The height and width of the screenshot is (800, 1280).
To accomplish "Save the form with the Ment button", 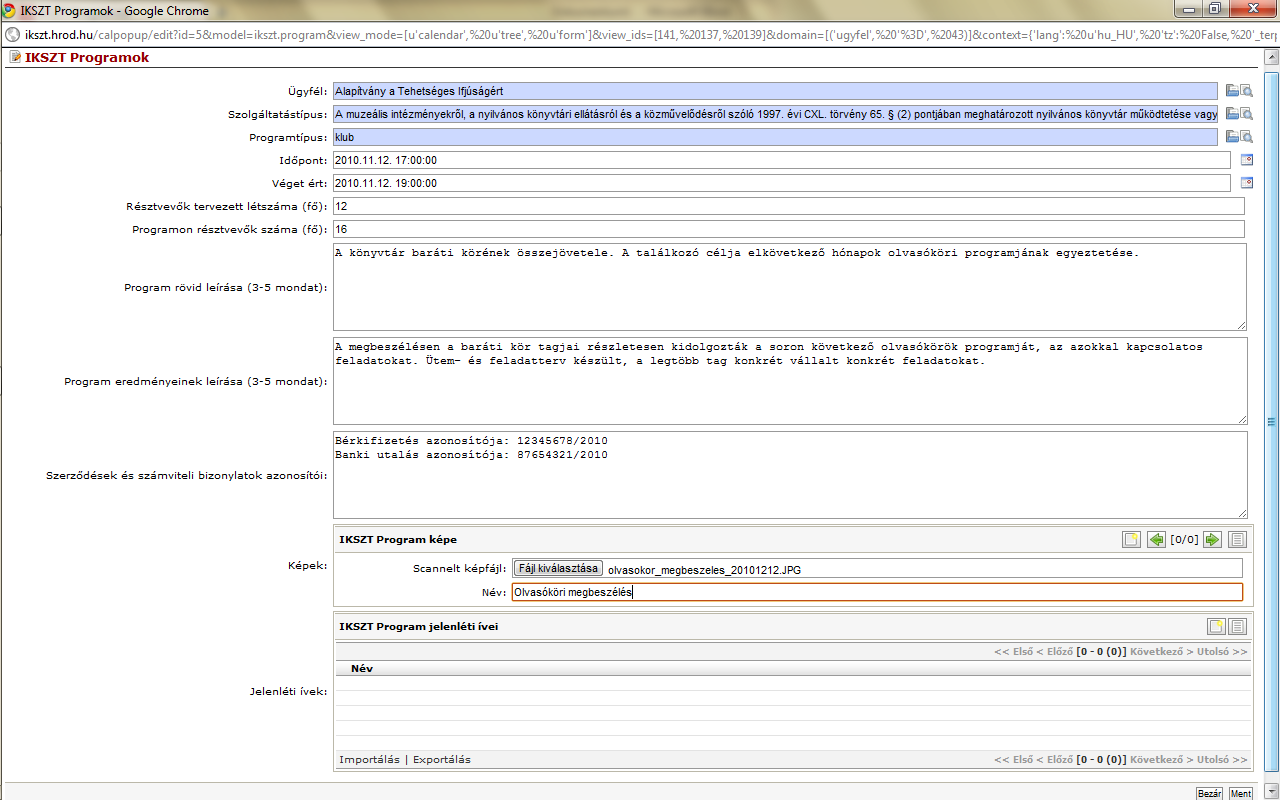I will 1241,793.
